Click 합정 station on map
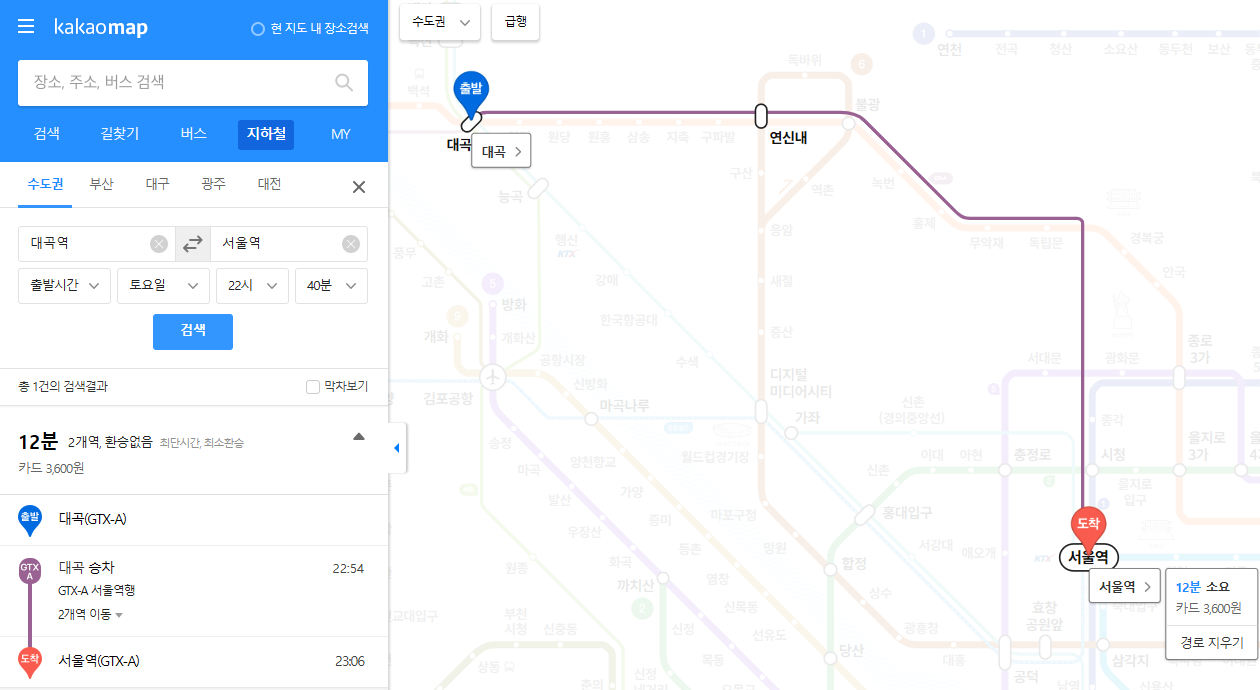The image size is (1260, 690). click(832, 570)
